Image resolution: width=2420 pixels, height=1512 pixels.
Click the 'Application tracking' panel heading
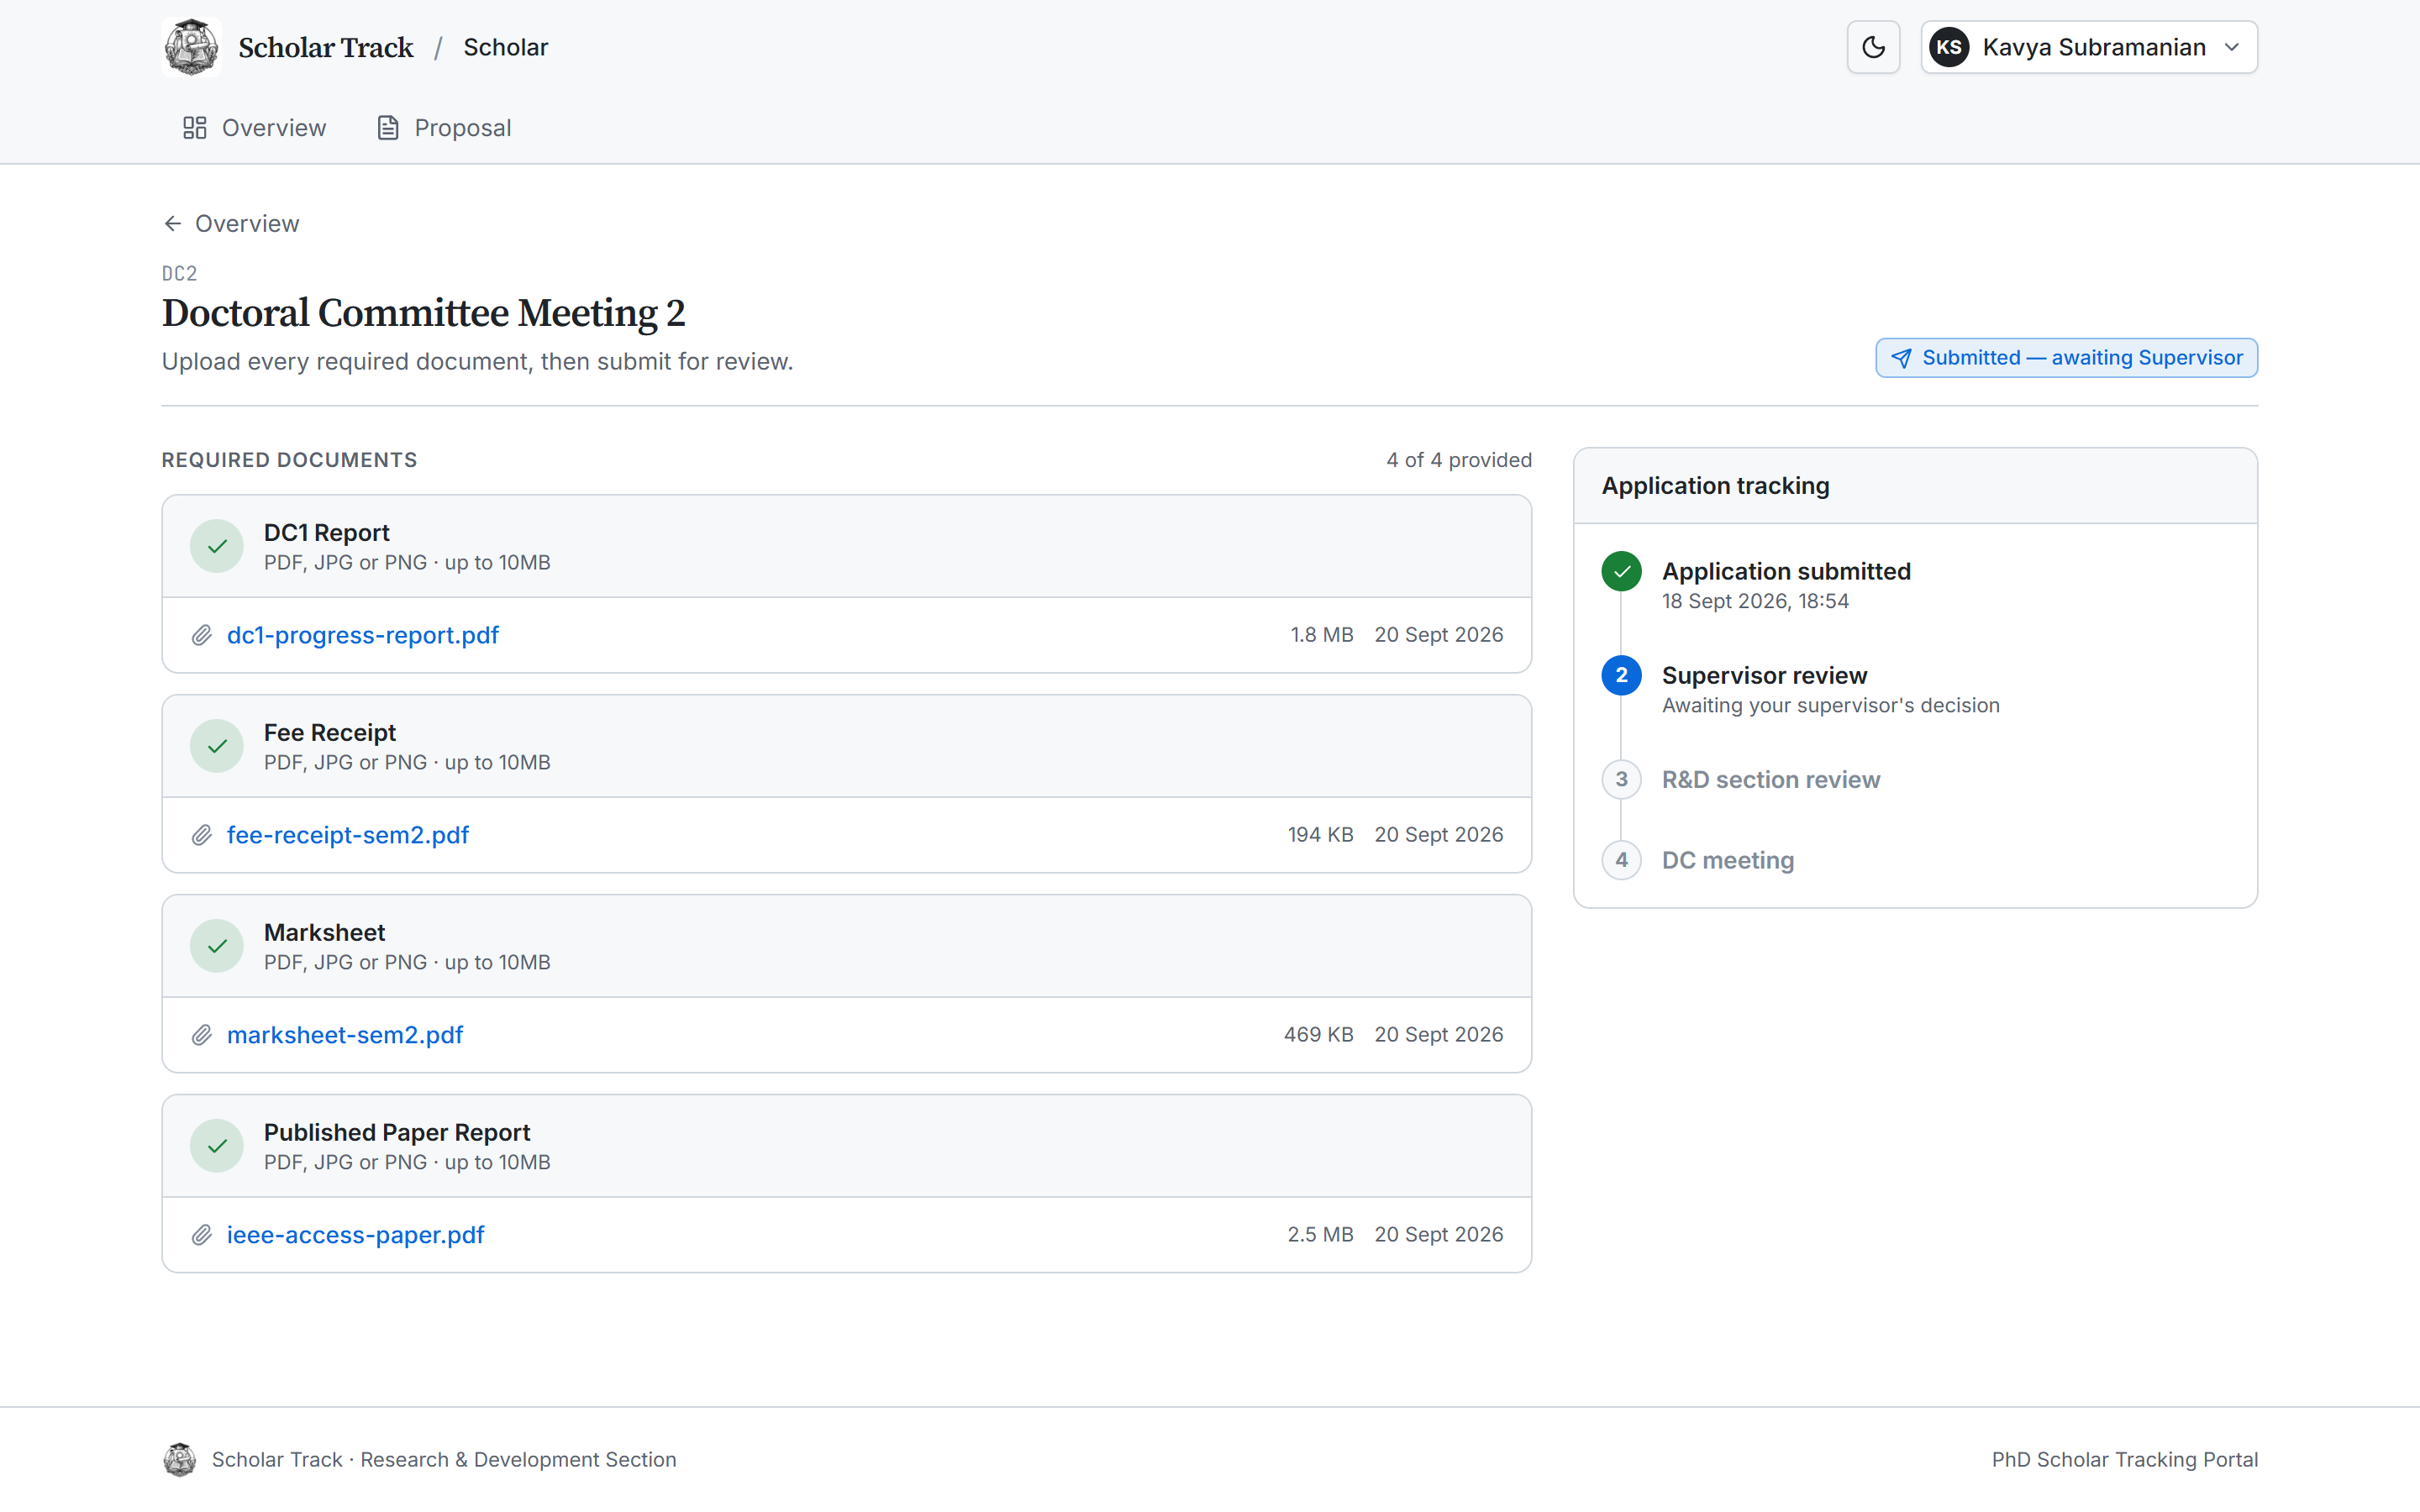click(1715, 485)
